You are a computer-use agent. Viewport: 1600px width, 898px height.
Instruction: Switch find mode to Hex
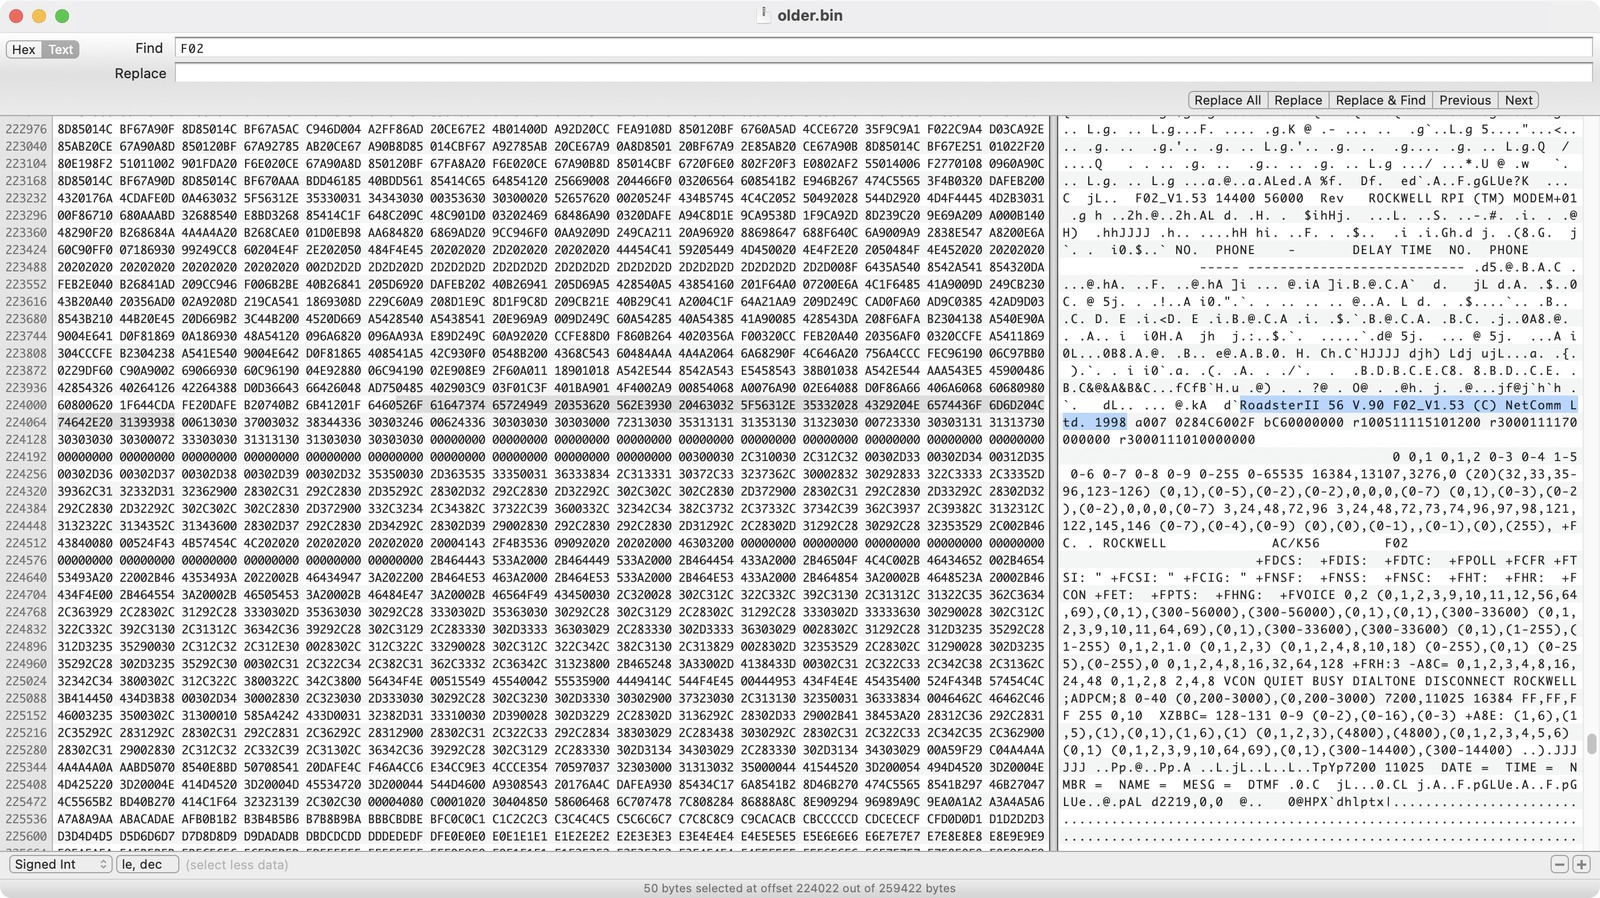[24, 49]
